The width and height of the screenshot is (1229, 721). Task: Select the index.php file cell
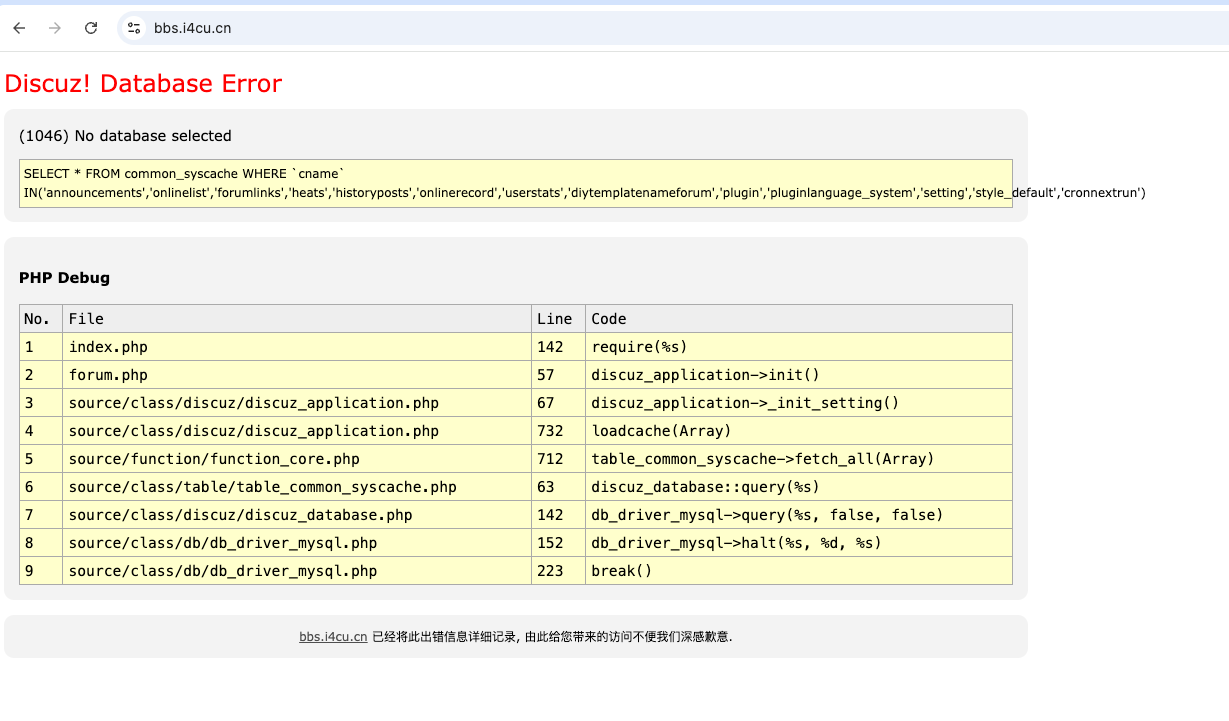click(297, 347)
